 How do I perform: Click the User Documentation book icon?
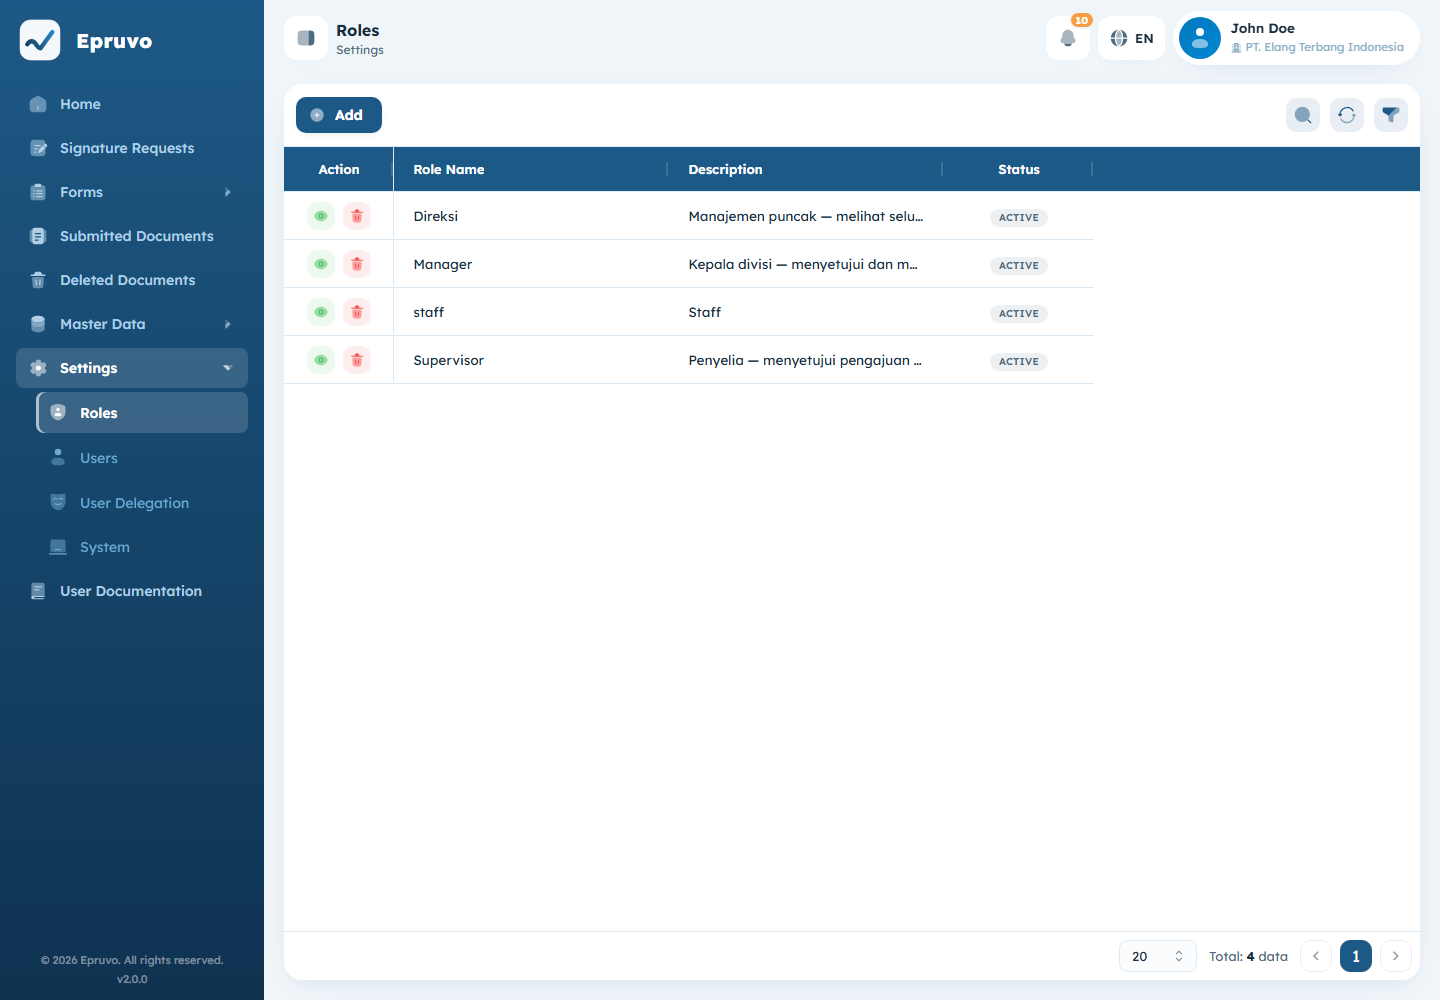click(38, 591)
